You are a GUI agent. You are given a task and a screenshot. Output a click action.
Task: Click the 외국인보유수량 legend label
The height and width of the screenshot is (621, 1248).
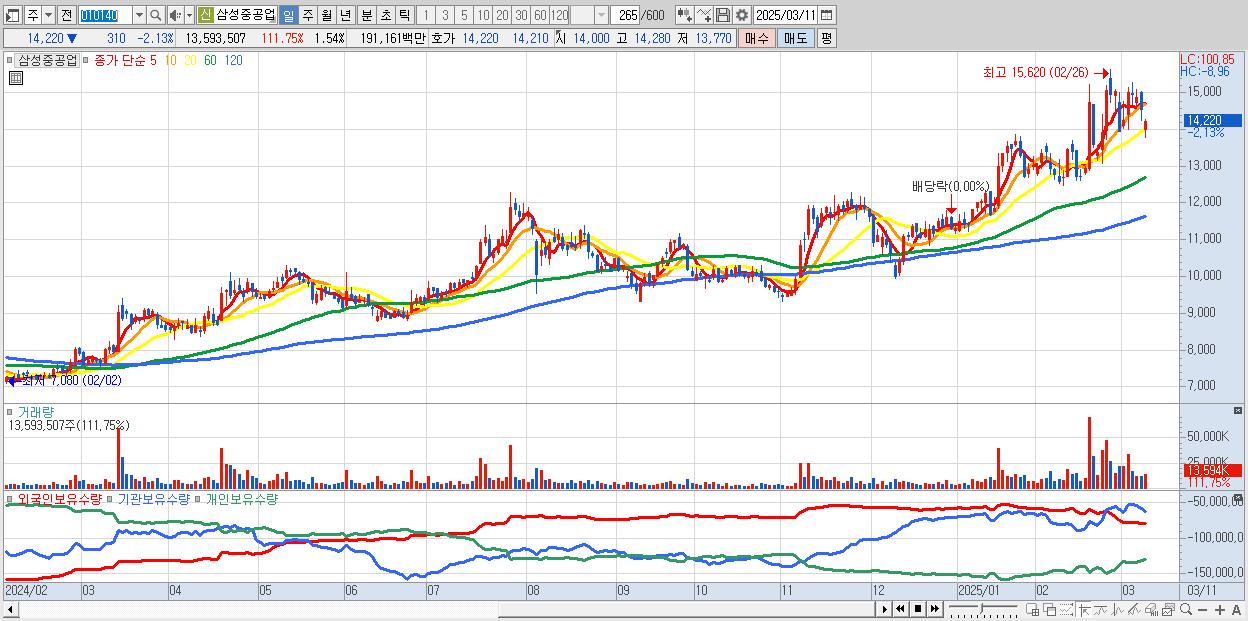click(x=59, y=498)
